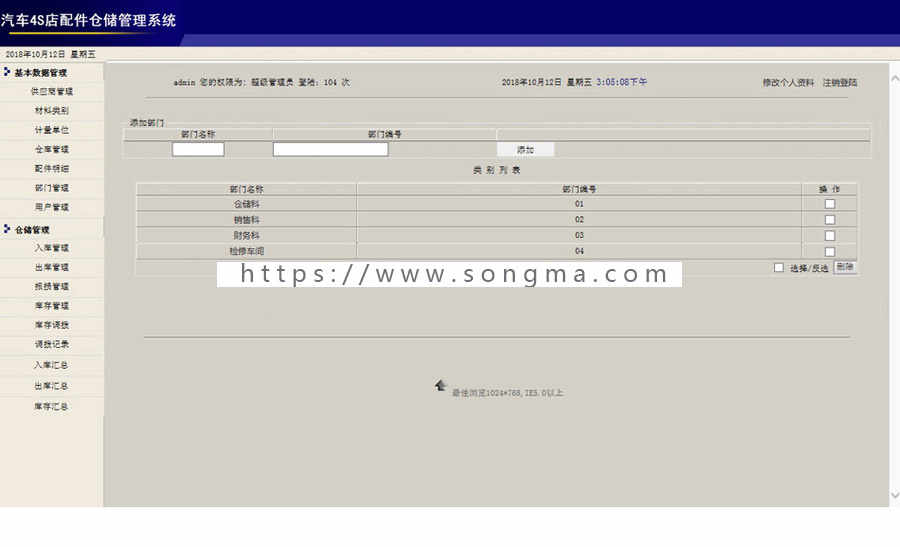The height and width of the screenshot is (547, 900).
Task: Tick the checkbox for department 01
Action: [x=830, y=204]
